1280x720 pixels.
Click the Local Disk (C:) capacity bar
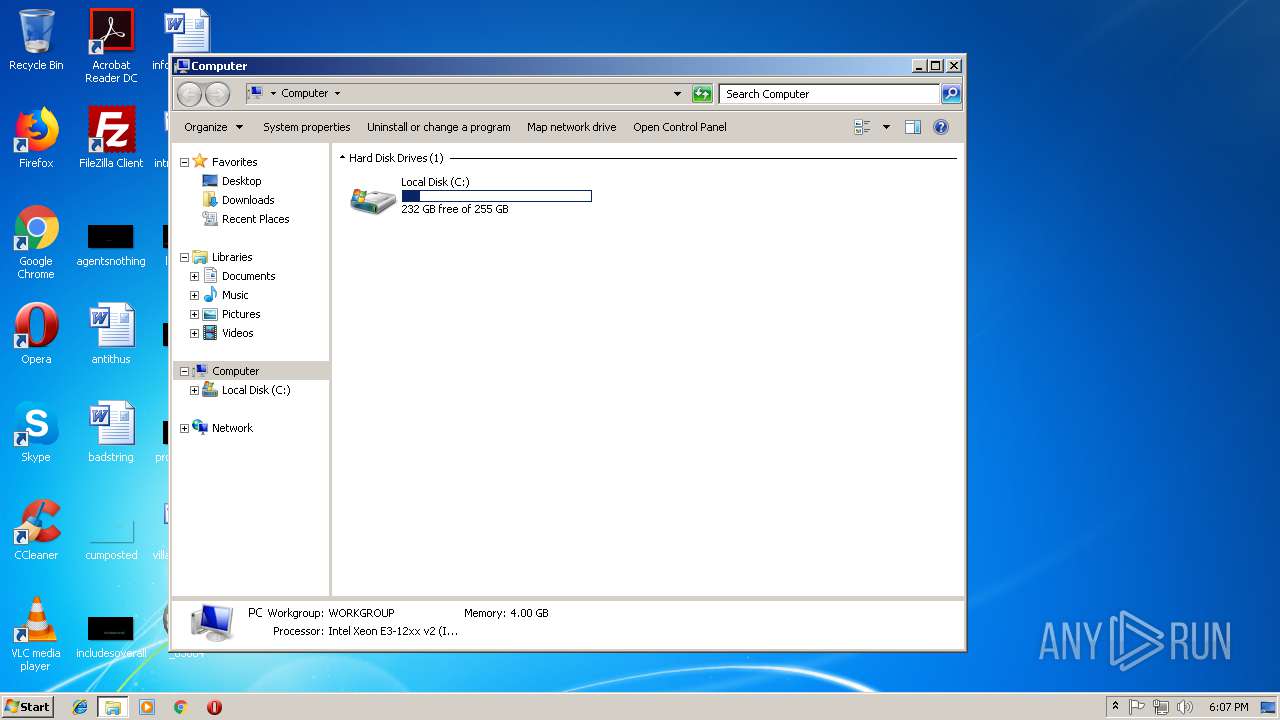[496, 196]
